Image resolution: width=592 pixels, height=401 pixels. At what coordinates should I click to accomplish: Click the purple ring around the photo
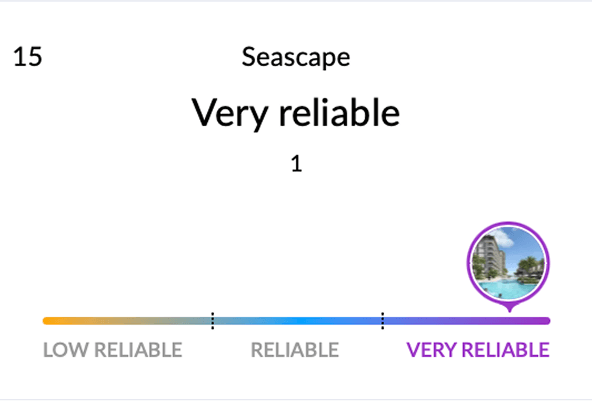pos(469,263)
